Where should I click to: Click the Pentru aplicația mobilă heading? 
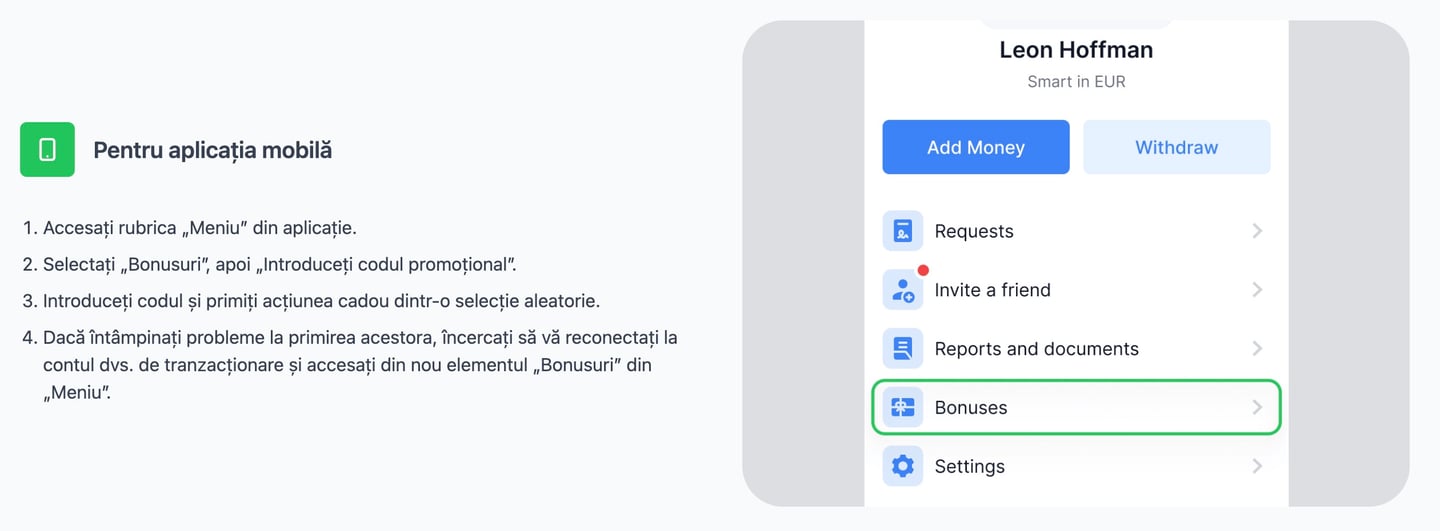point(212,150)
